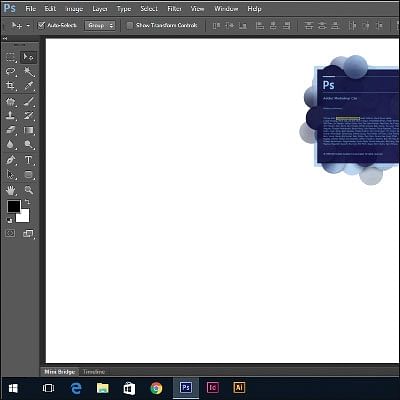This screenshot has width=400, height=400.
Task: Pick the Magic Wand tool
Action: 29,71
